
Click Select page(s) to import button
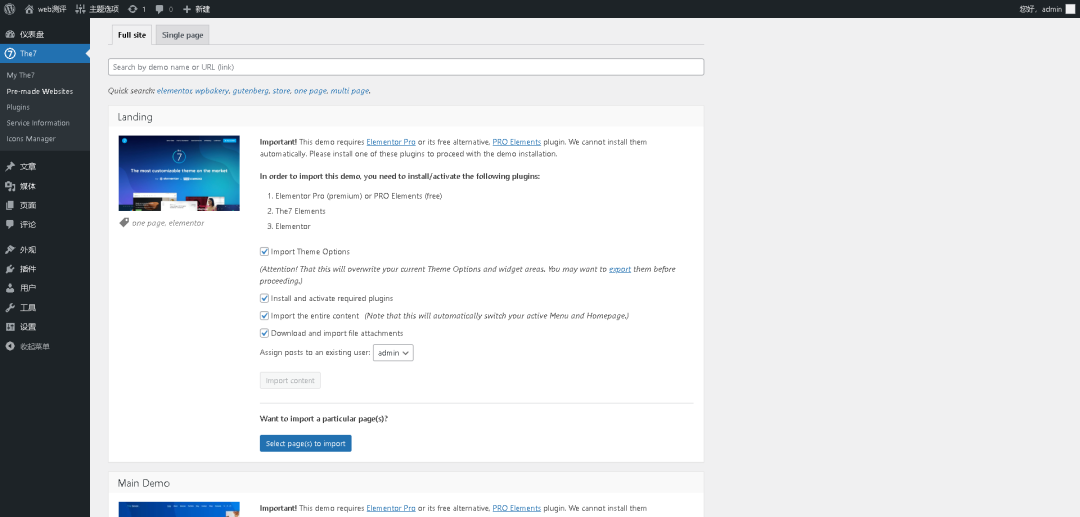tap(306, 443)
